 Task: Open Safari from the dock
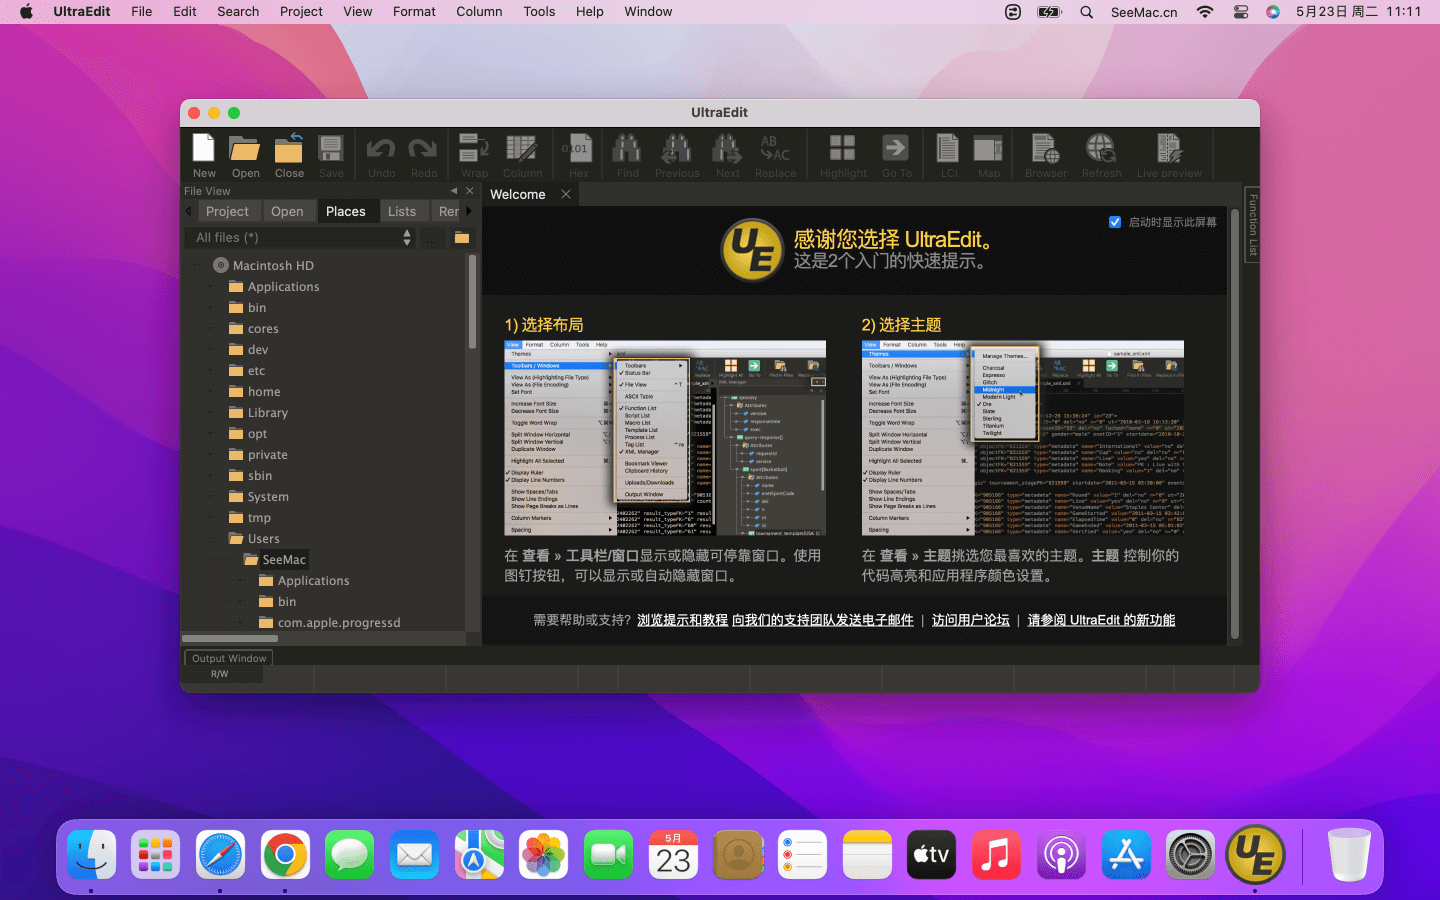click(220, 856)
